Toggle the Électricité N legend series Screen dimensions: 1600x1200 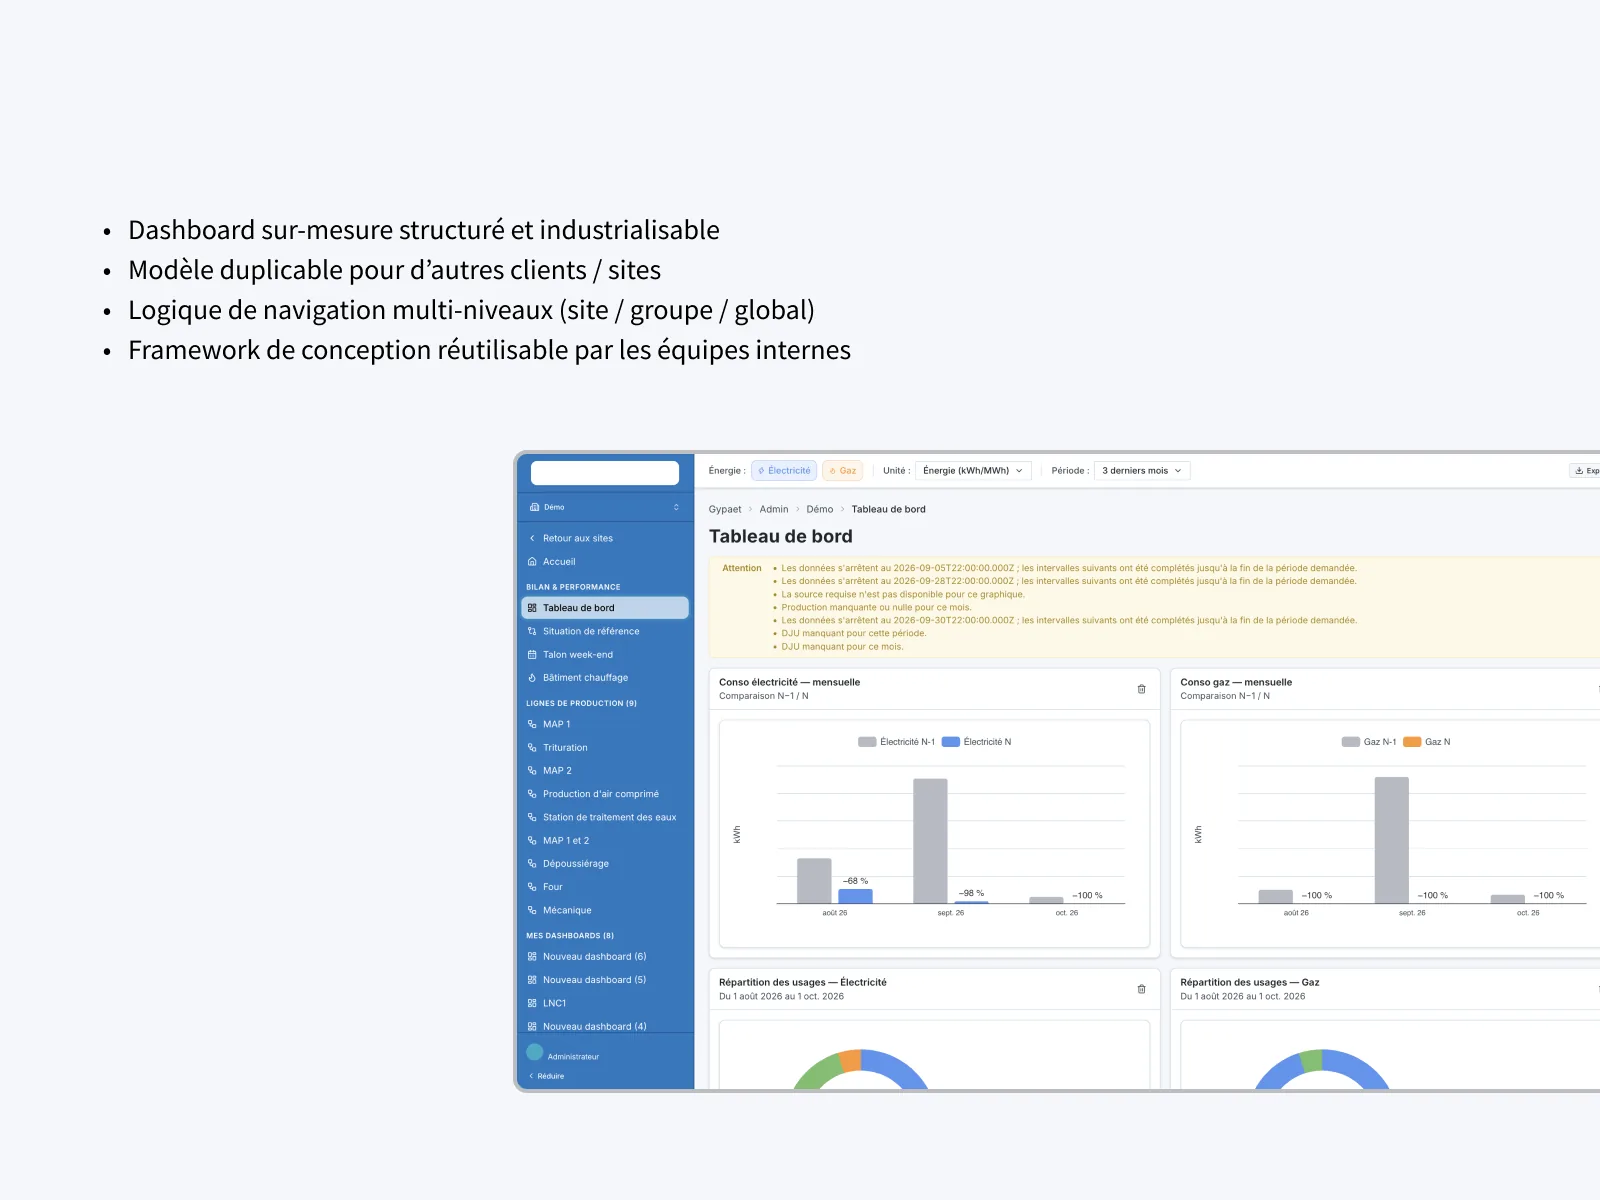click(977, 742)
